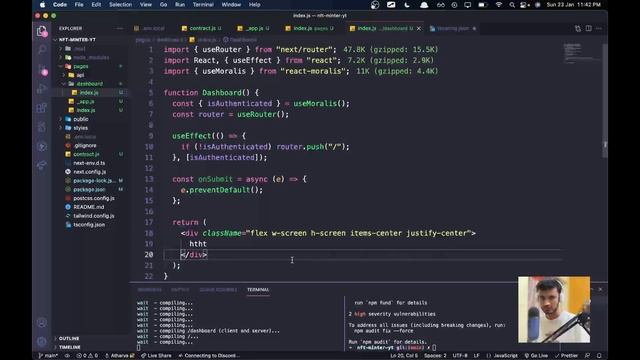Open the Help menu
Screen dimensions: 640x360
255,5
